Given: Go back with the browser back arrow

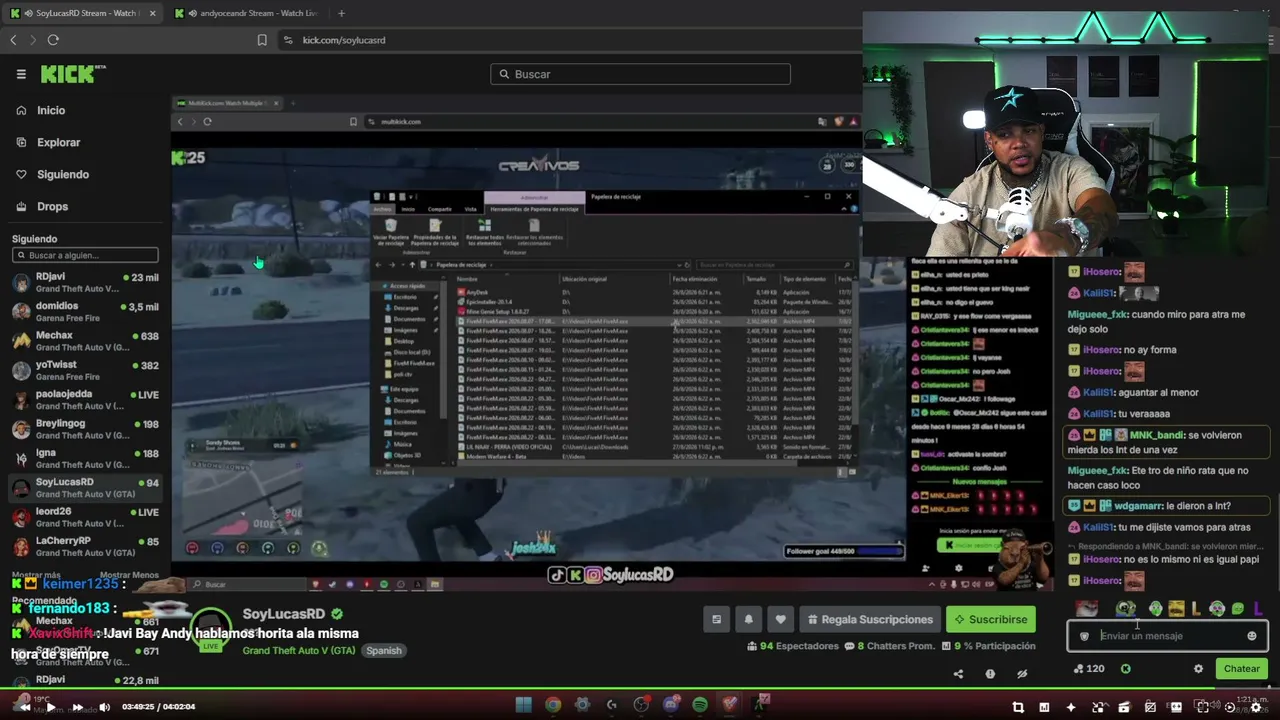Looking at the screenshot, I should pyautogui.click(x=13, y=40).
